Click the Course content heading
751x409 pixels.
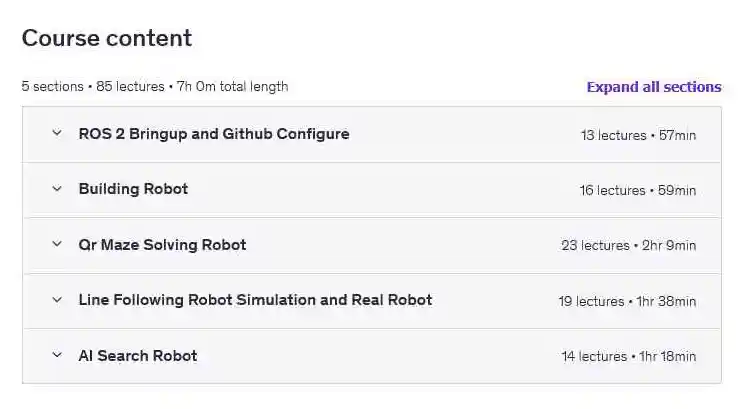coord(107,39)
